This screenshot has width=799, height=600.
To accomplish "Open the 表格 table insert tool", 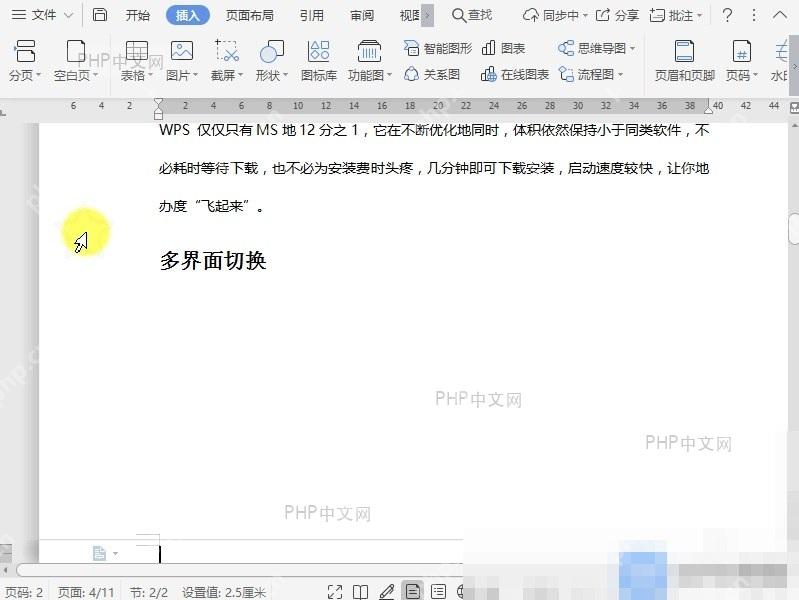I will click(137, 61).
